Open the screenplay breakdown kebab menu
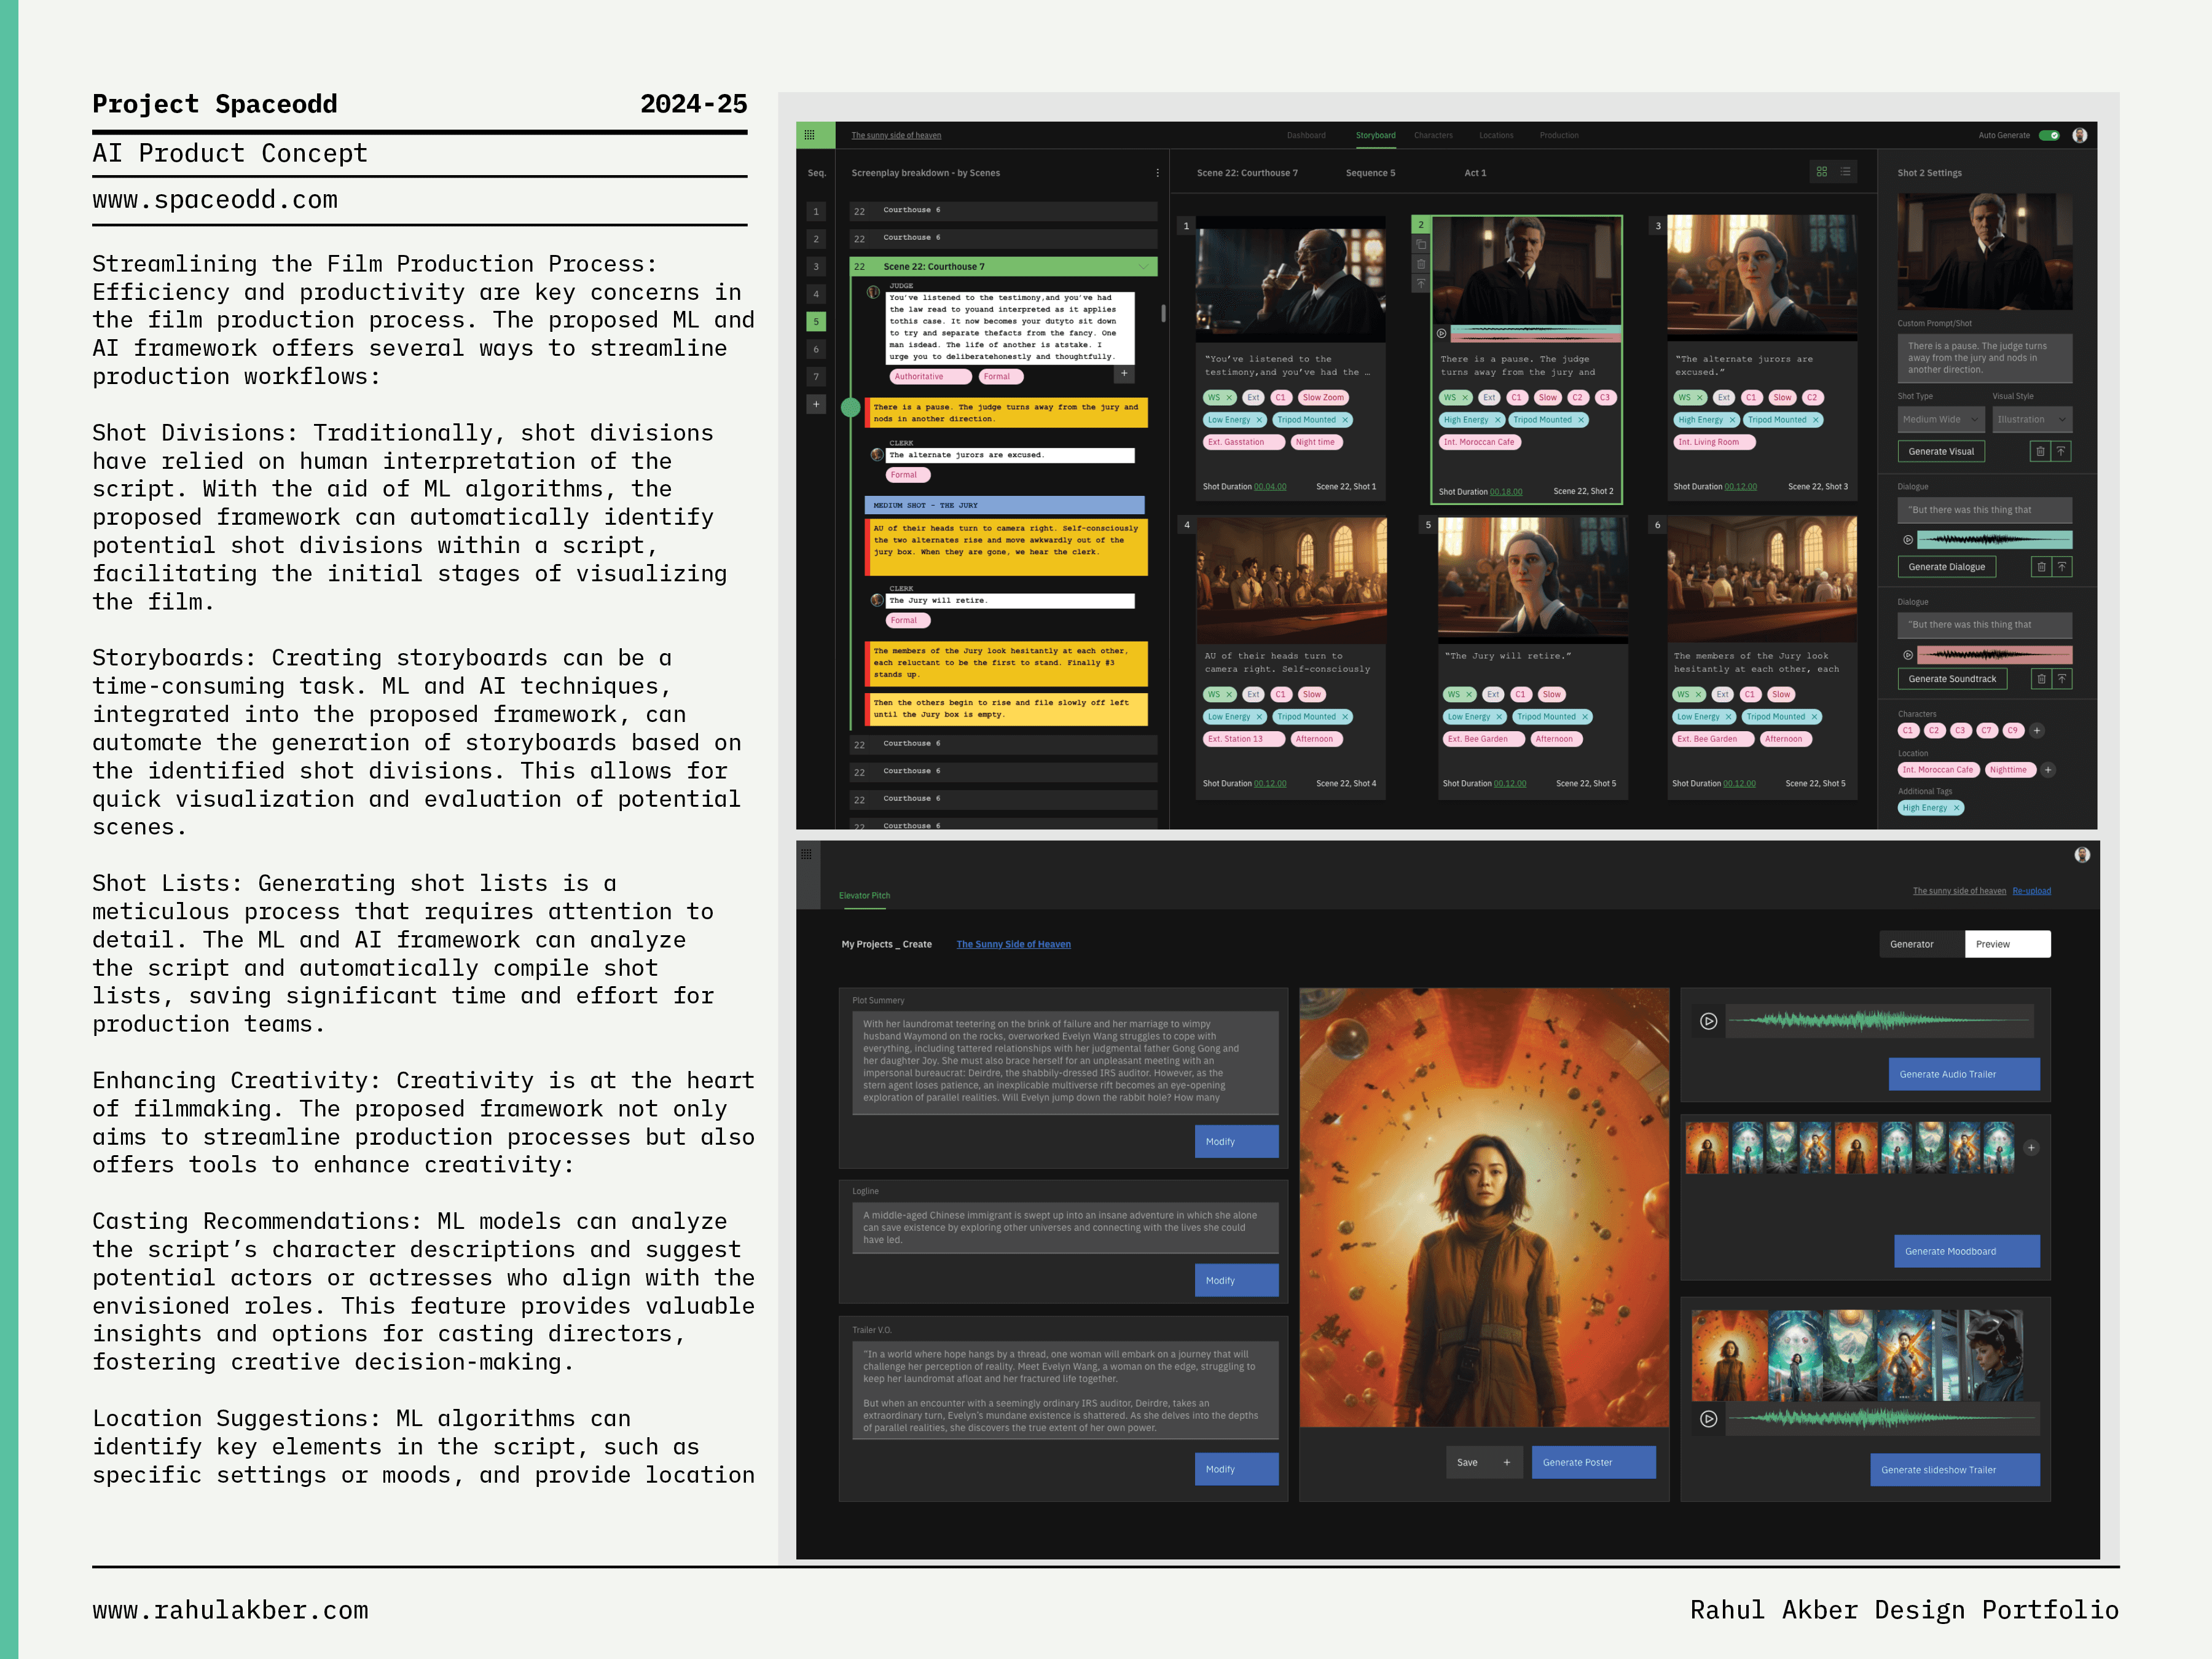 click(x=1157, y=173)
